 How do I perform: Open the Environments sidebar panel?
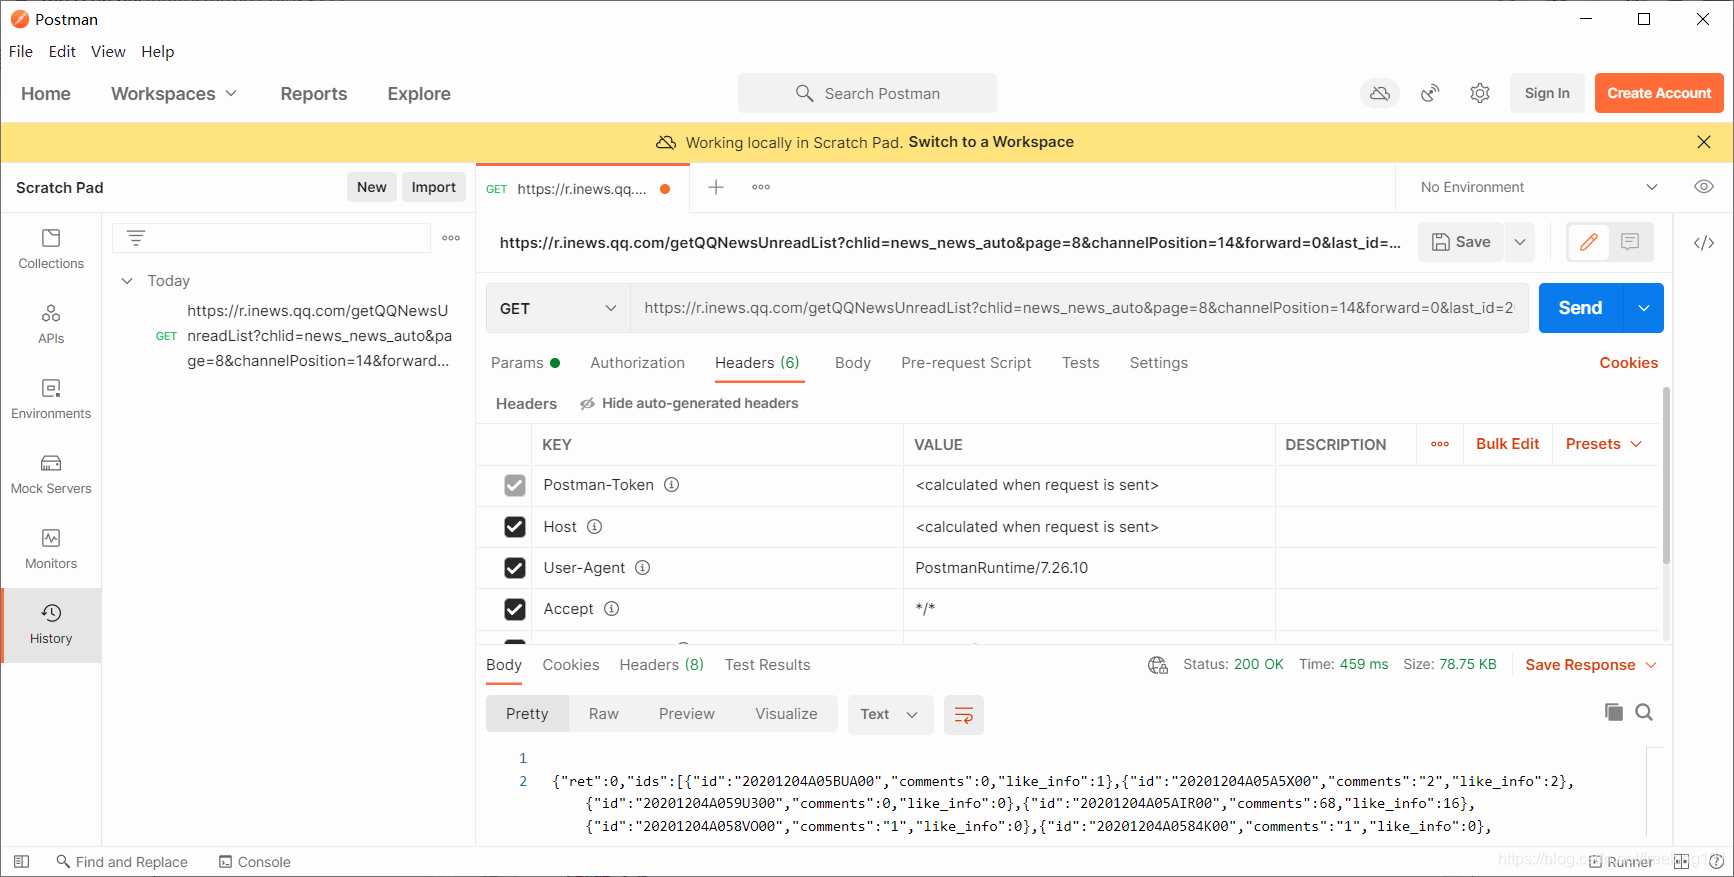pos(51,400)
